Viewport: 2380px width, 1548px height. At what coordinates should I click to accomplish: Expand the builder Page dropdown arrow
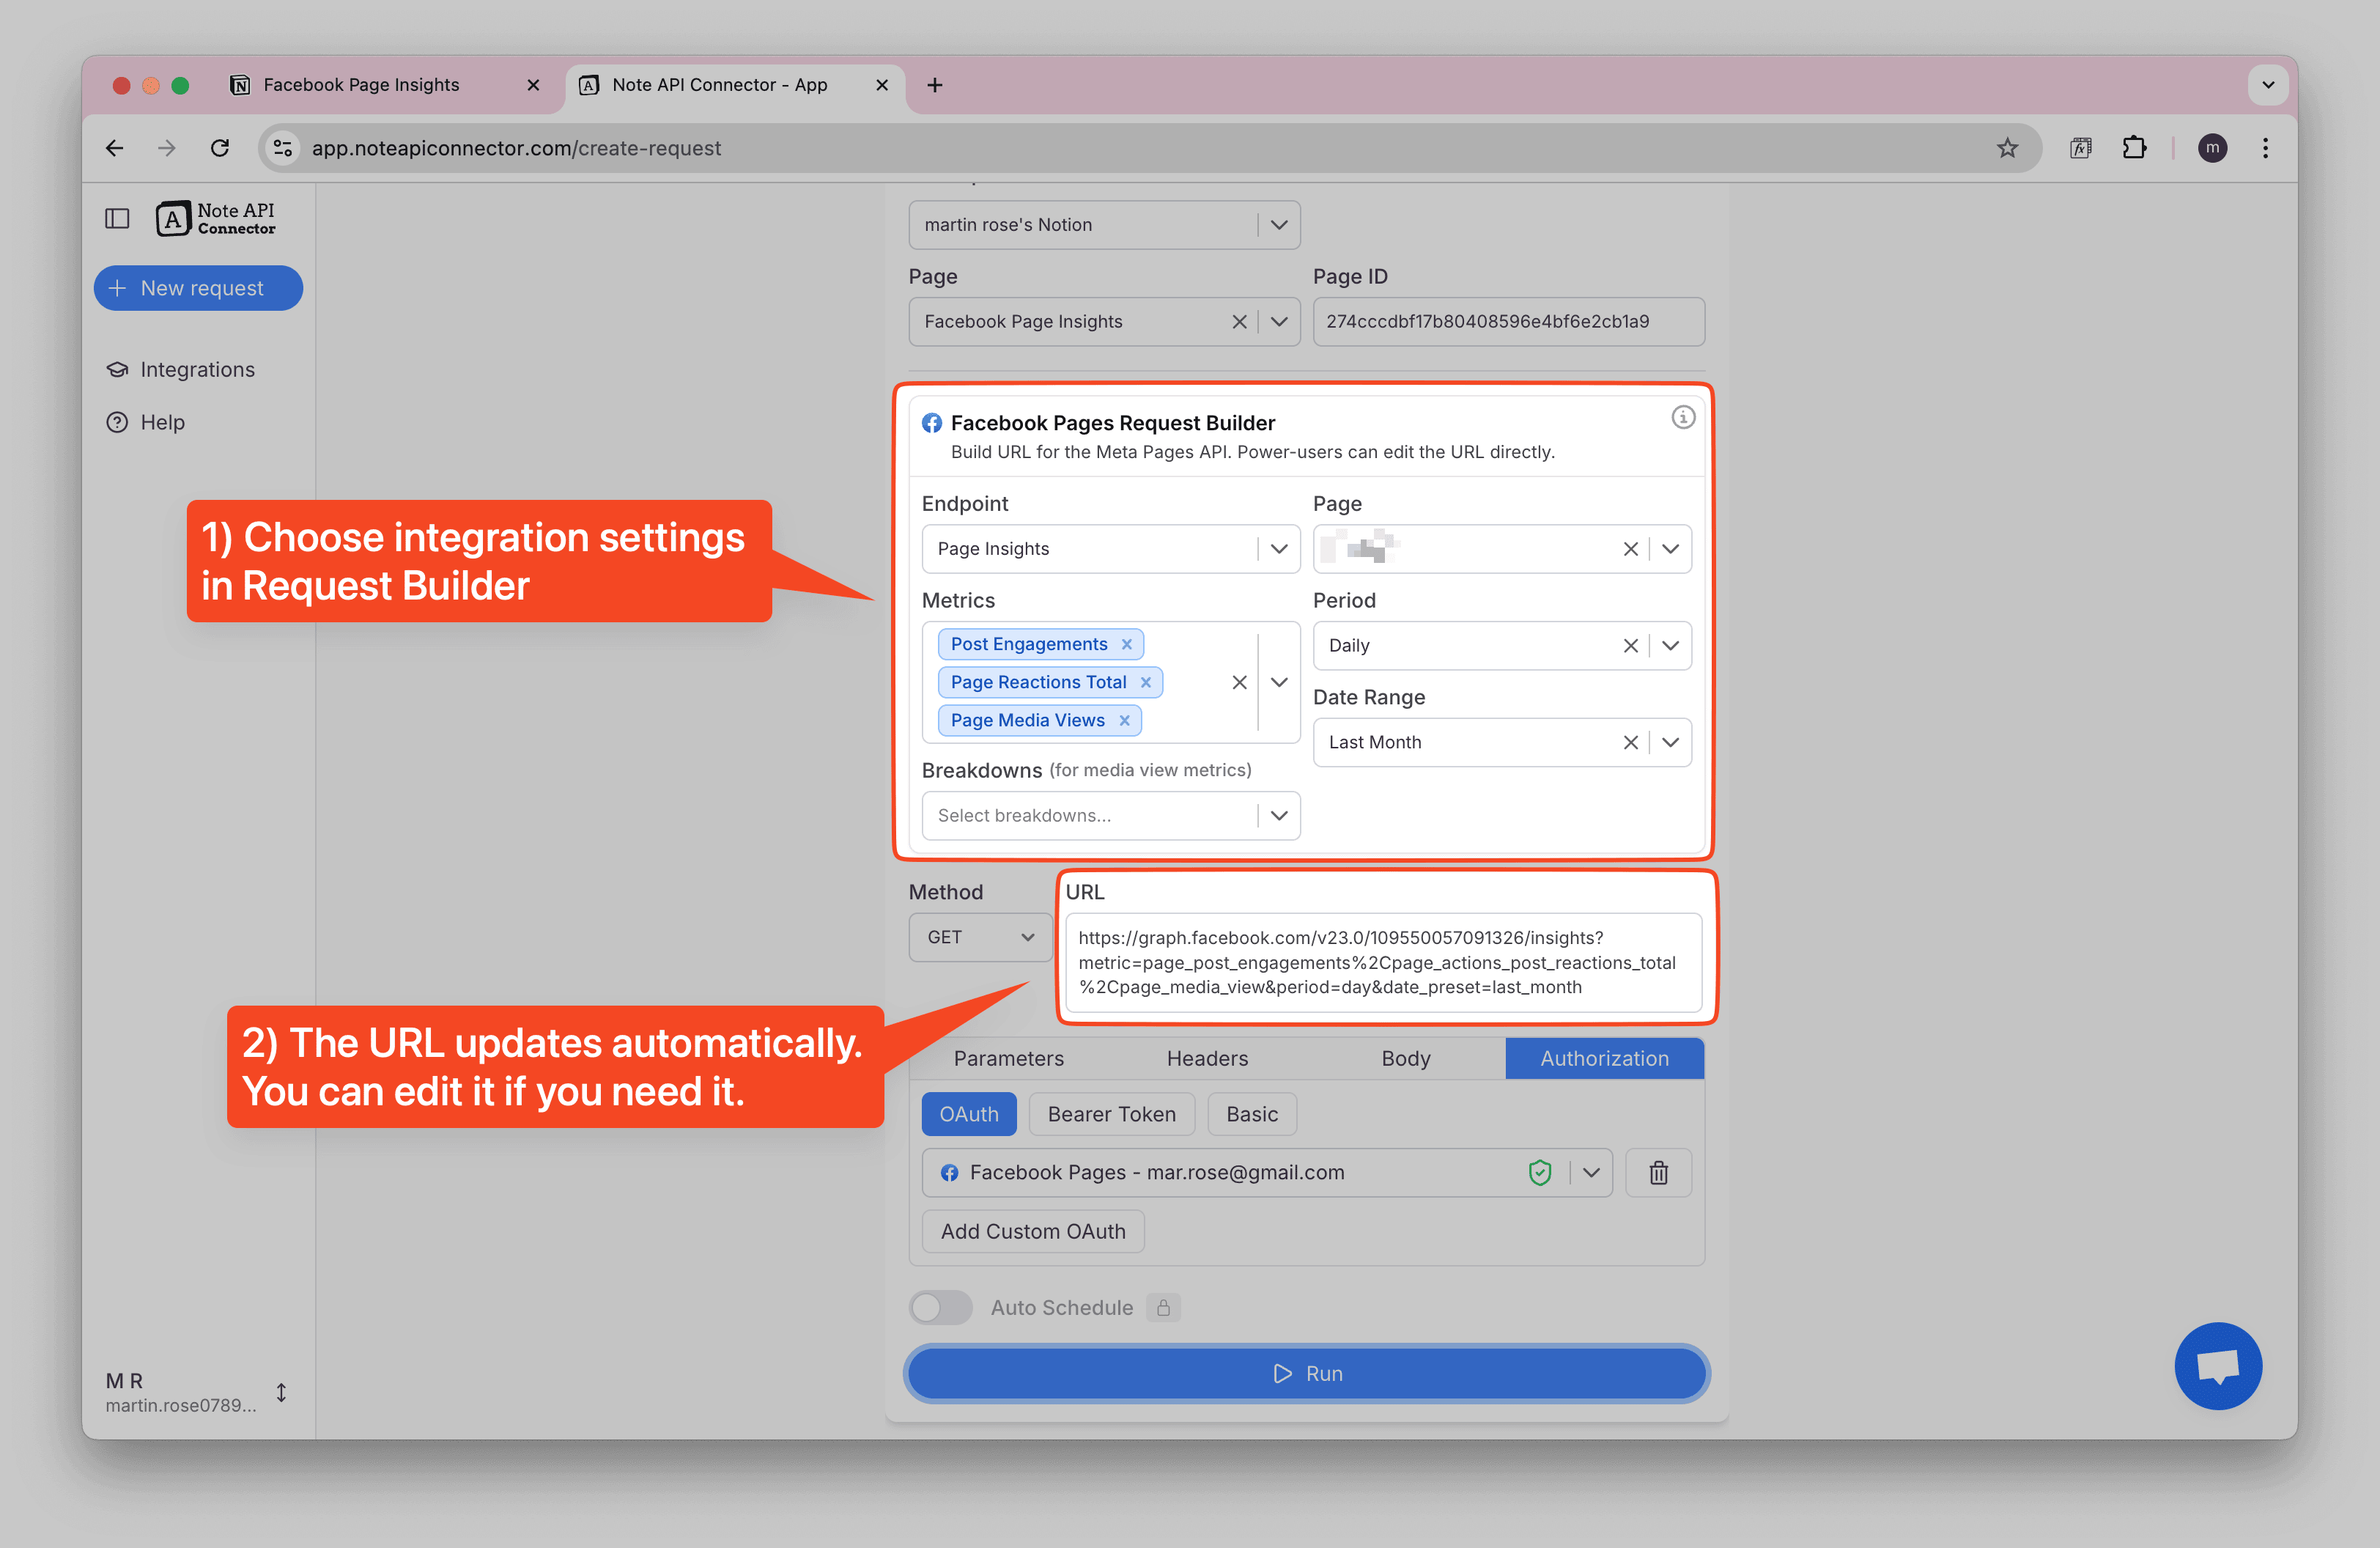(x=1670, y=548)
